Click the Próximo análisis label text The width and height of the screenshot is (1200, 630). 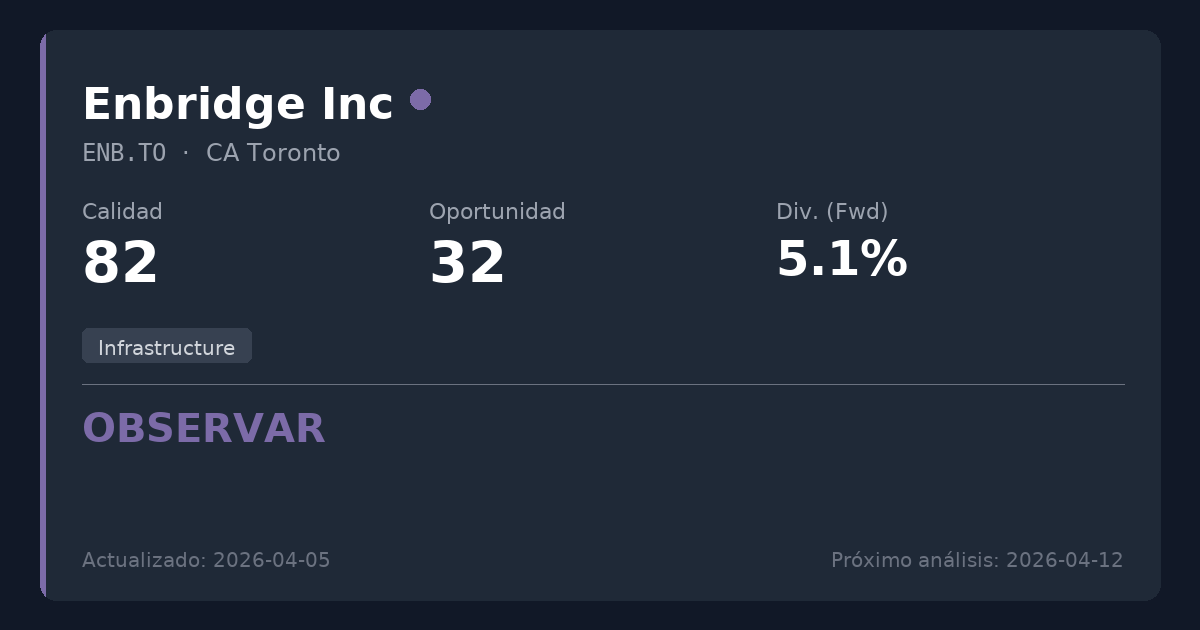[915, 560]
